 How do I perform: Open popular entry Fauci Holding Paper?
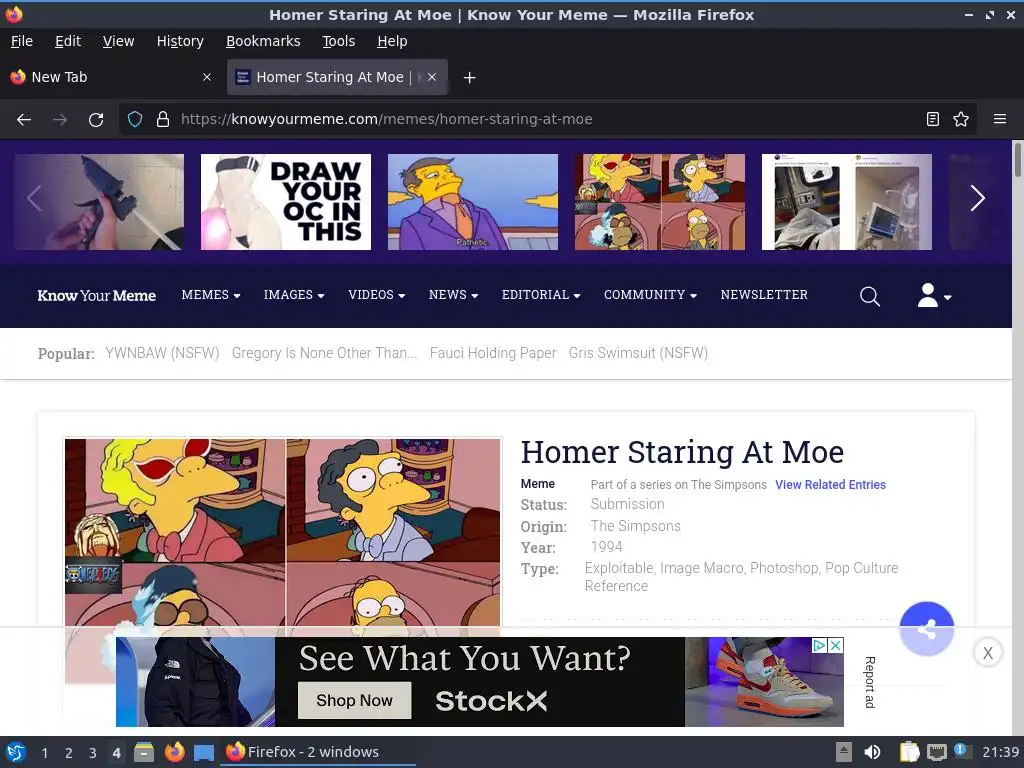pyautogui.click(x=493, y=353)
